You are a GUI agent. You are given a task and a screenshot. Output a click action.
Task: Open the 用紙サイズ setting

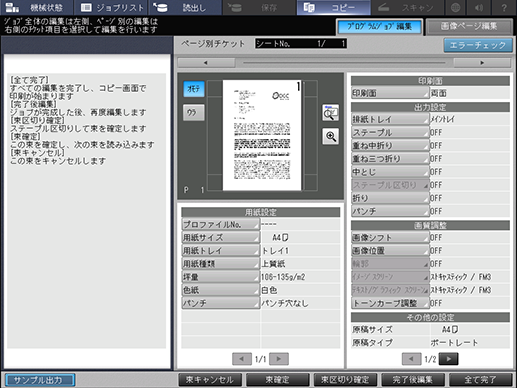click(x=220, y=237)
